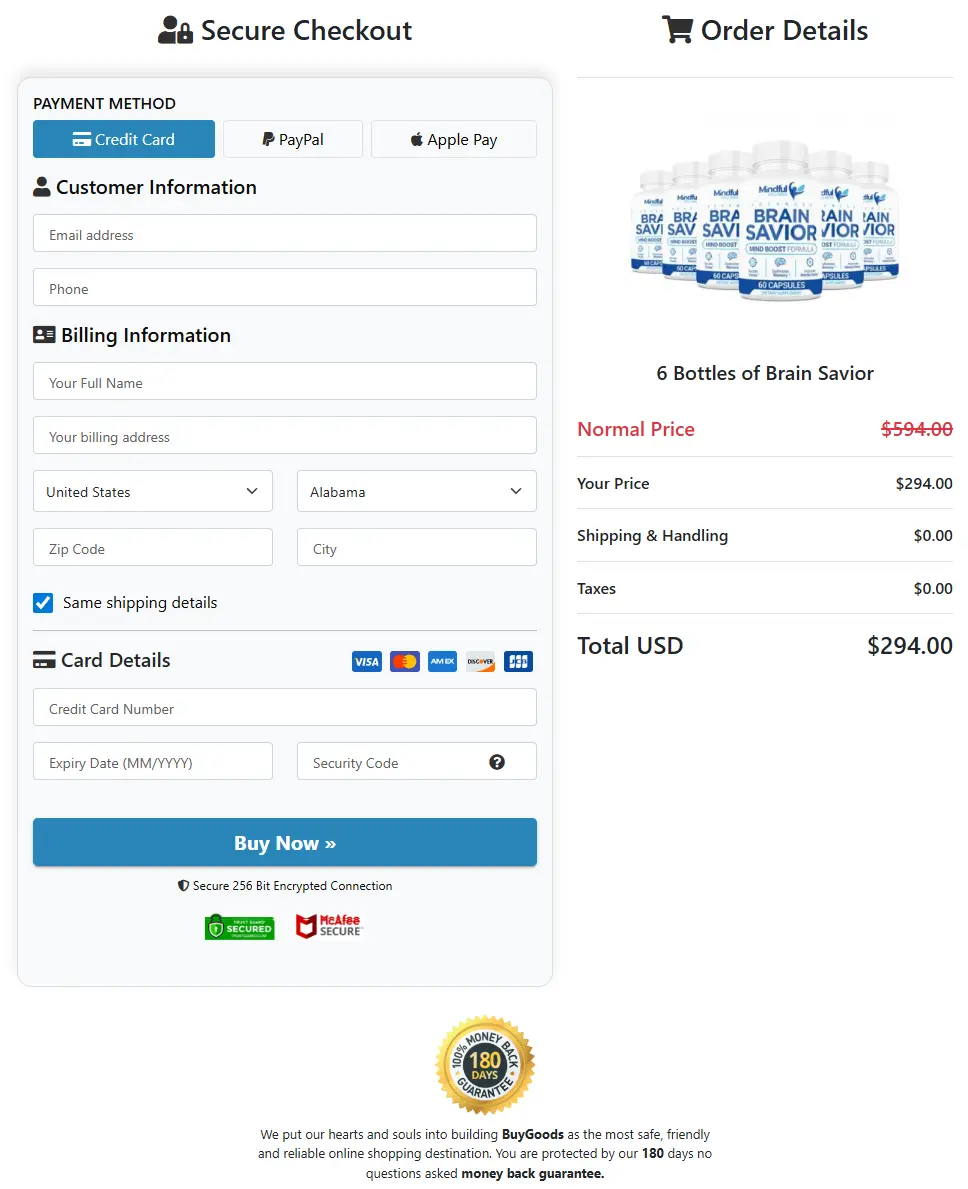Click the JCB card icon
This screenshot has height=1189, width=968.
tap(518, 661)
